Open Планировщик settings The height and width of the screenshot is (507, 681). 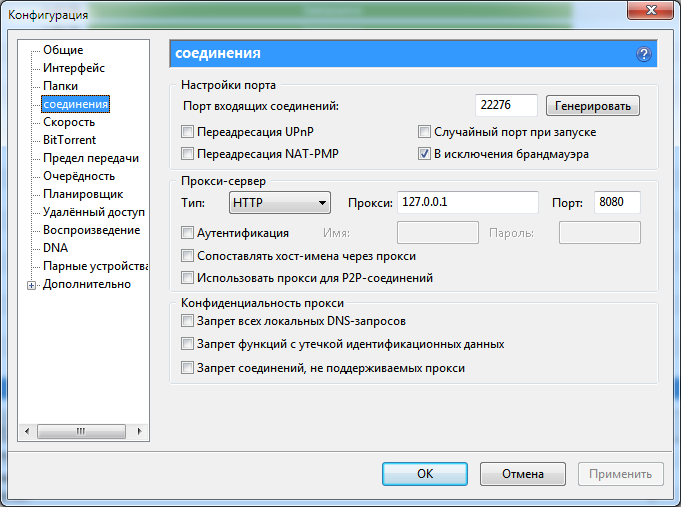click(x=83, y=194)
